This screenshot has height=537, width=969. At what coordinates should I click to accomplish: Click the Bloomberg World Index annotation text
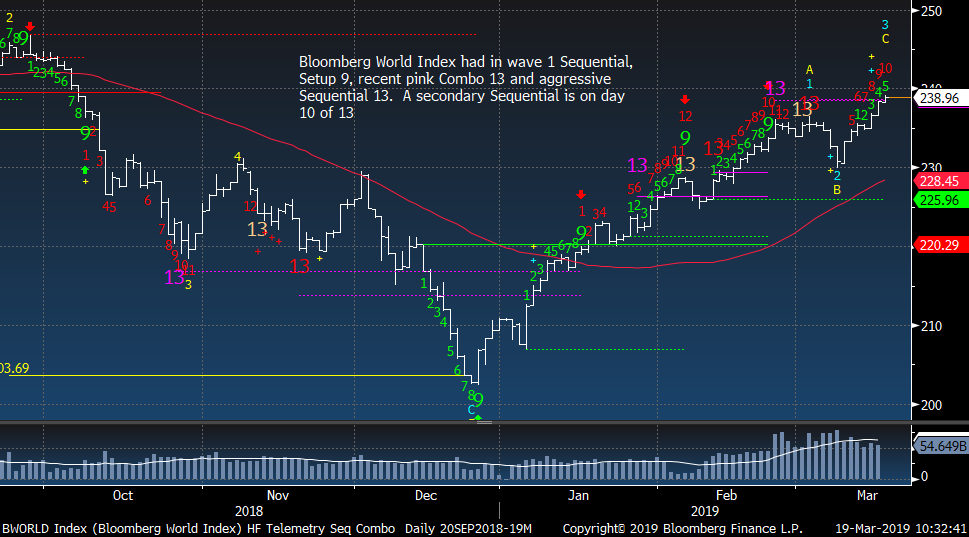[466, 87]
